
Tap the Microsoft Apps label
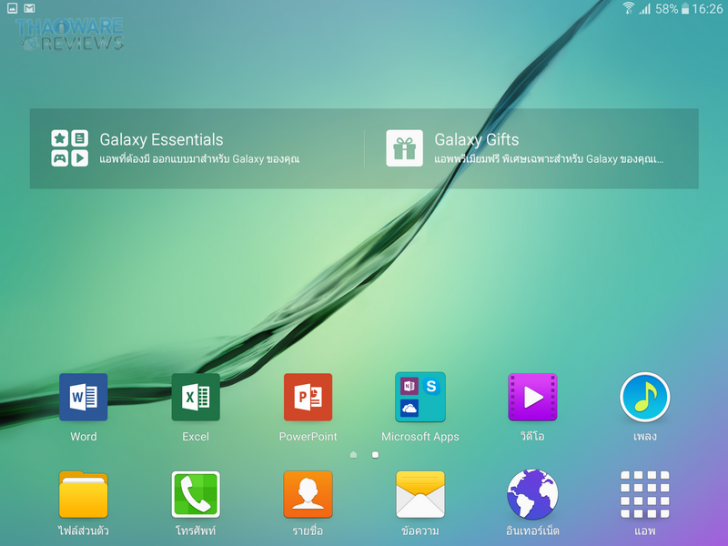(420, 437)
